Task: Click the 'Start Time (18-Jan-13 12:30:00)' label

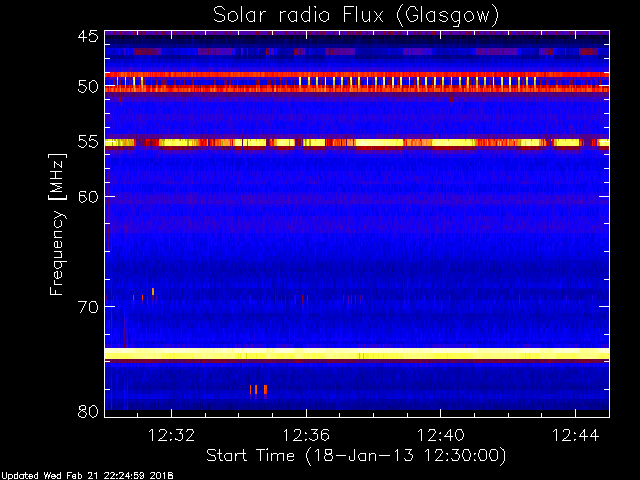Action: pyautogui.click(x=356, y=456)
